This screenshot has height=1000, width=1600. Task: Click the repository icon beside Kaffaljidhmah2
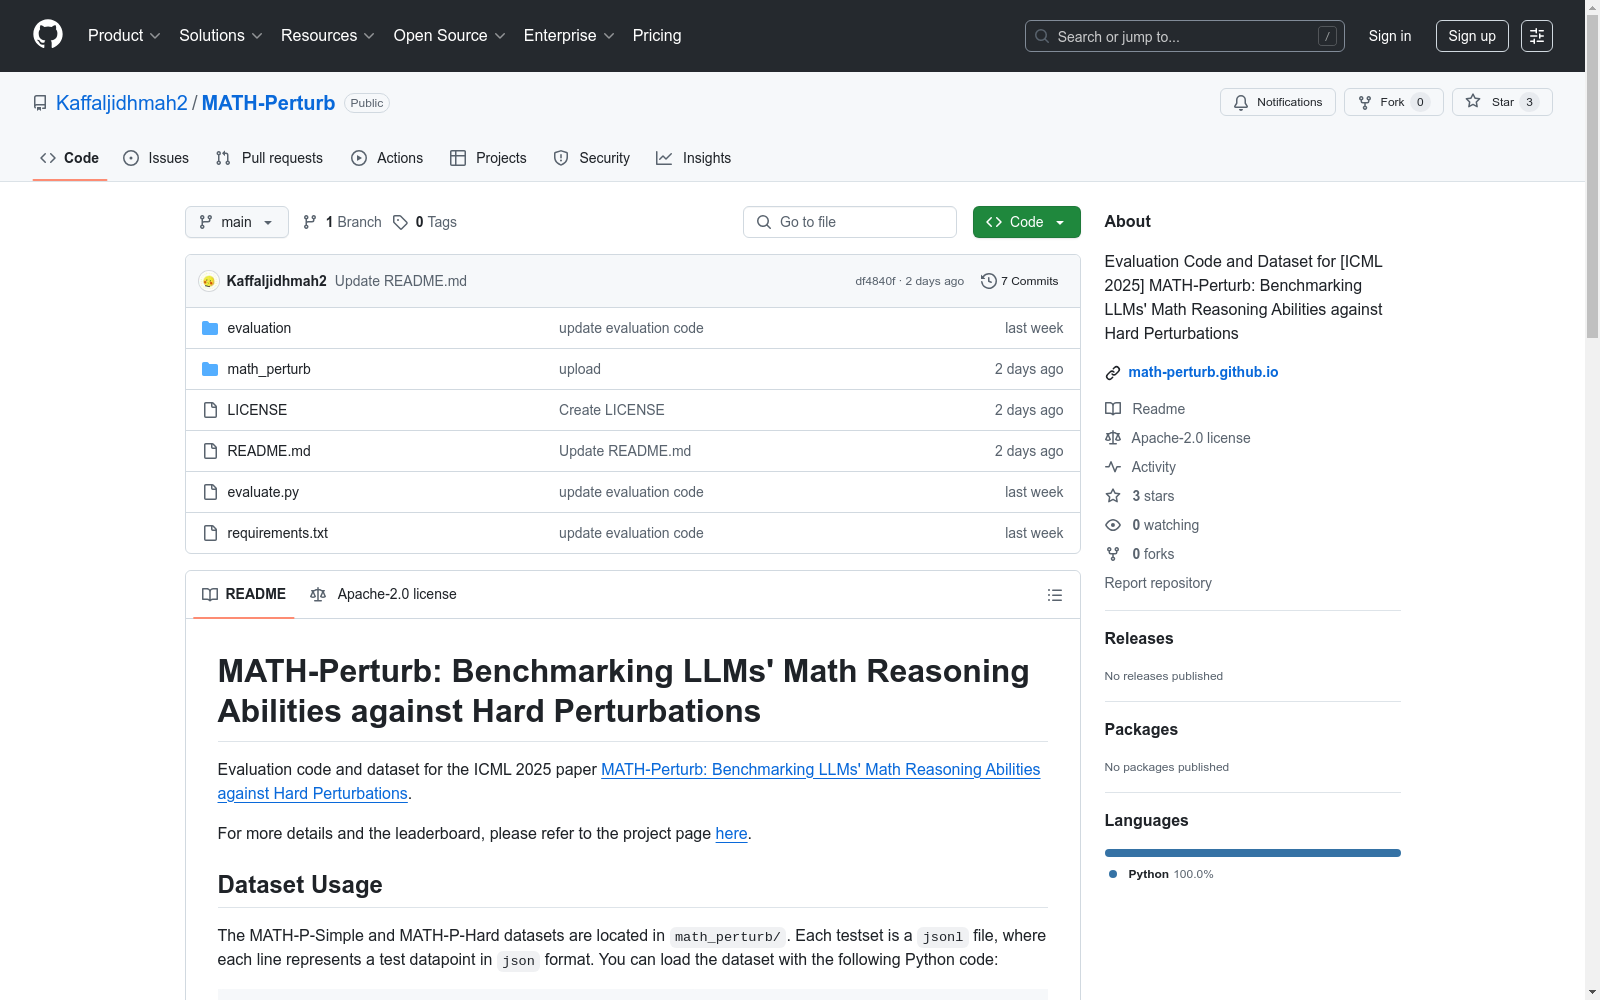[40, 103]
